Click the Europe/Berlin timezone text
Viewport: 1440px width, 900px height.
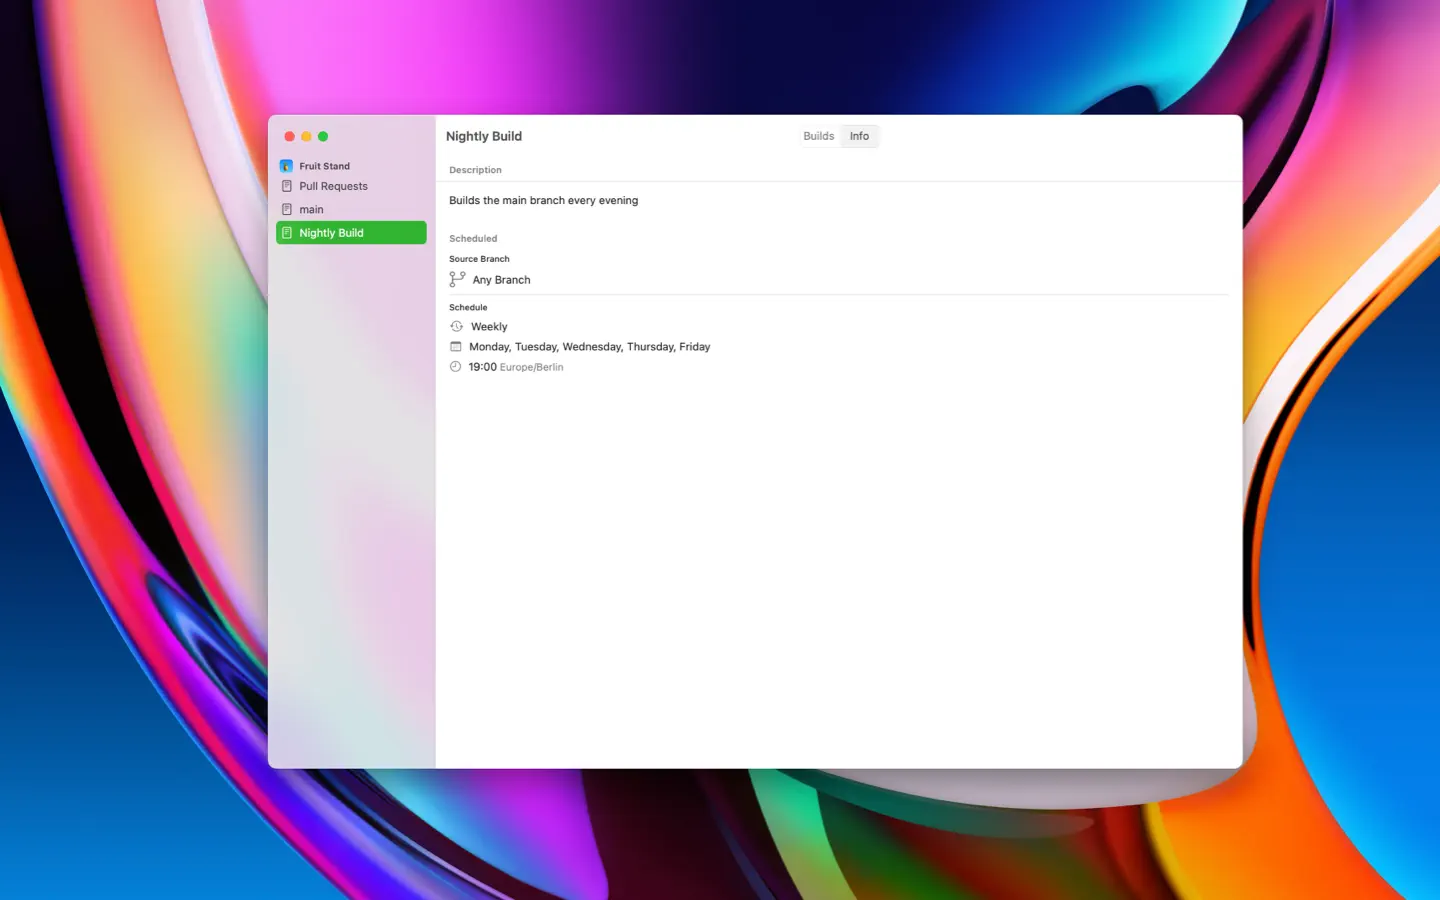[531, 367]
